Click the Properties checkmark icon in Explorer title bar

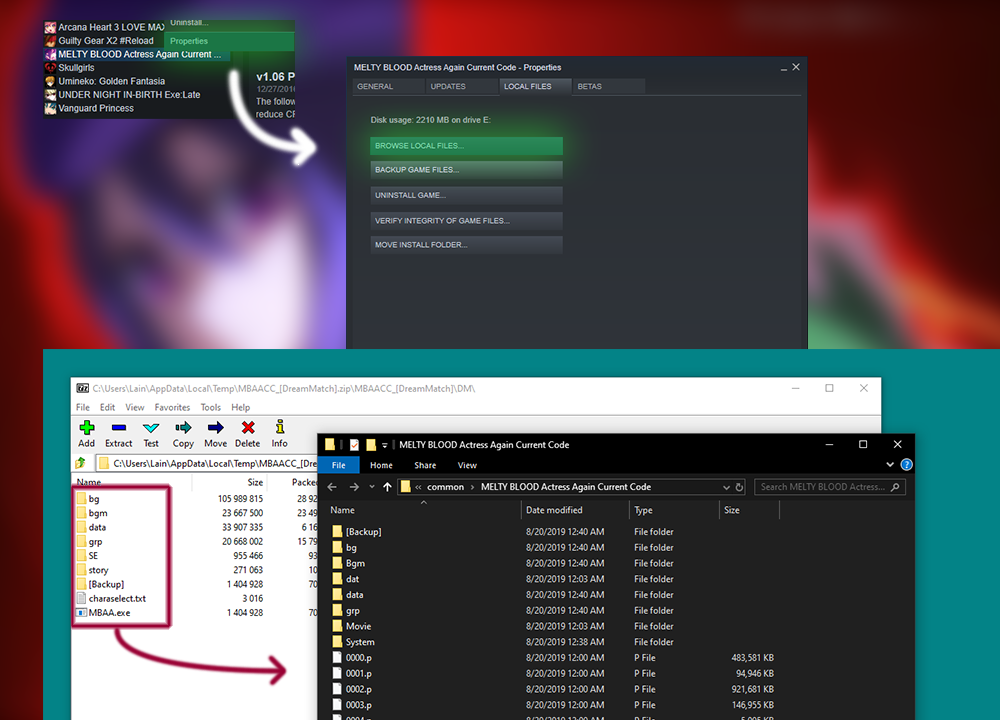coord(354,444)
